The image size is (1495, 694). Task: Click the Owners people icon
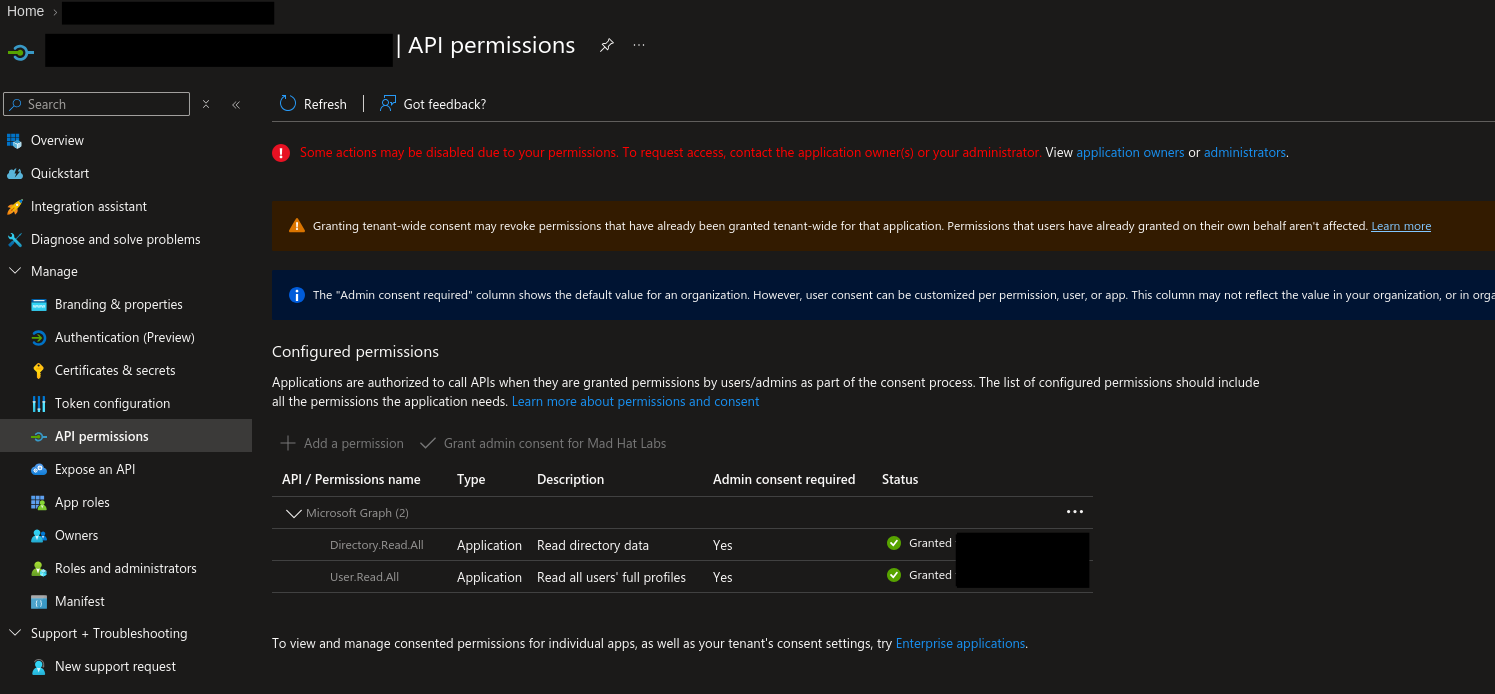pos(39,535)
